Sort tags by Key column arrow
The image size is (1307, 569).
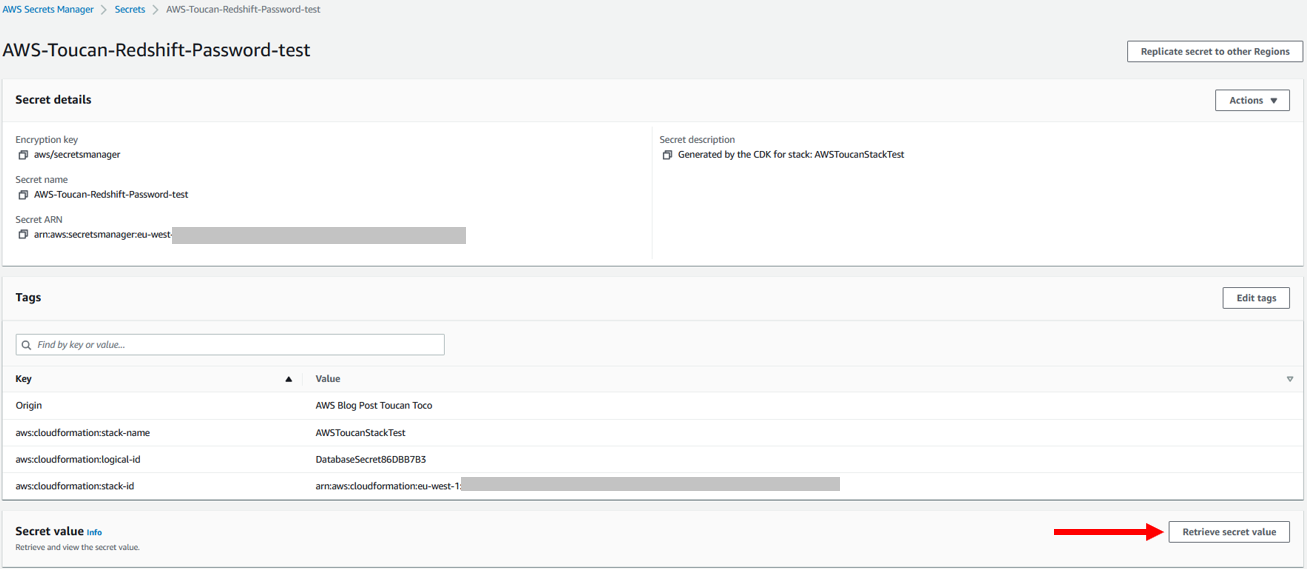289,380
